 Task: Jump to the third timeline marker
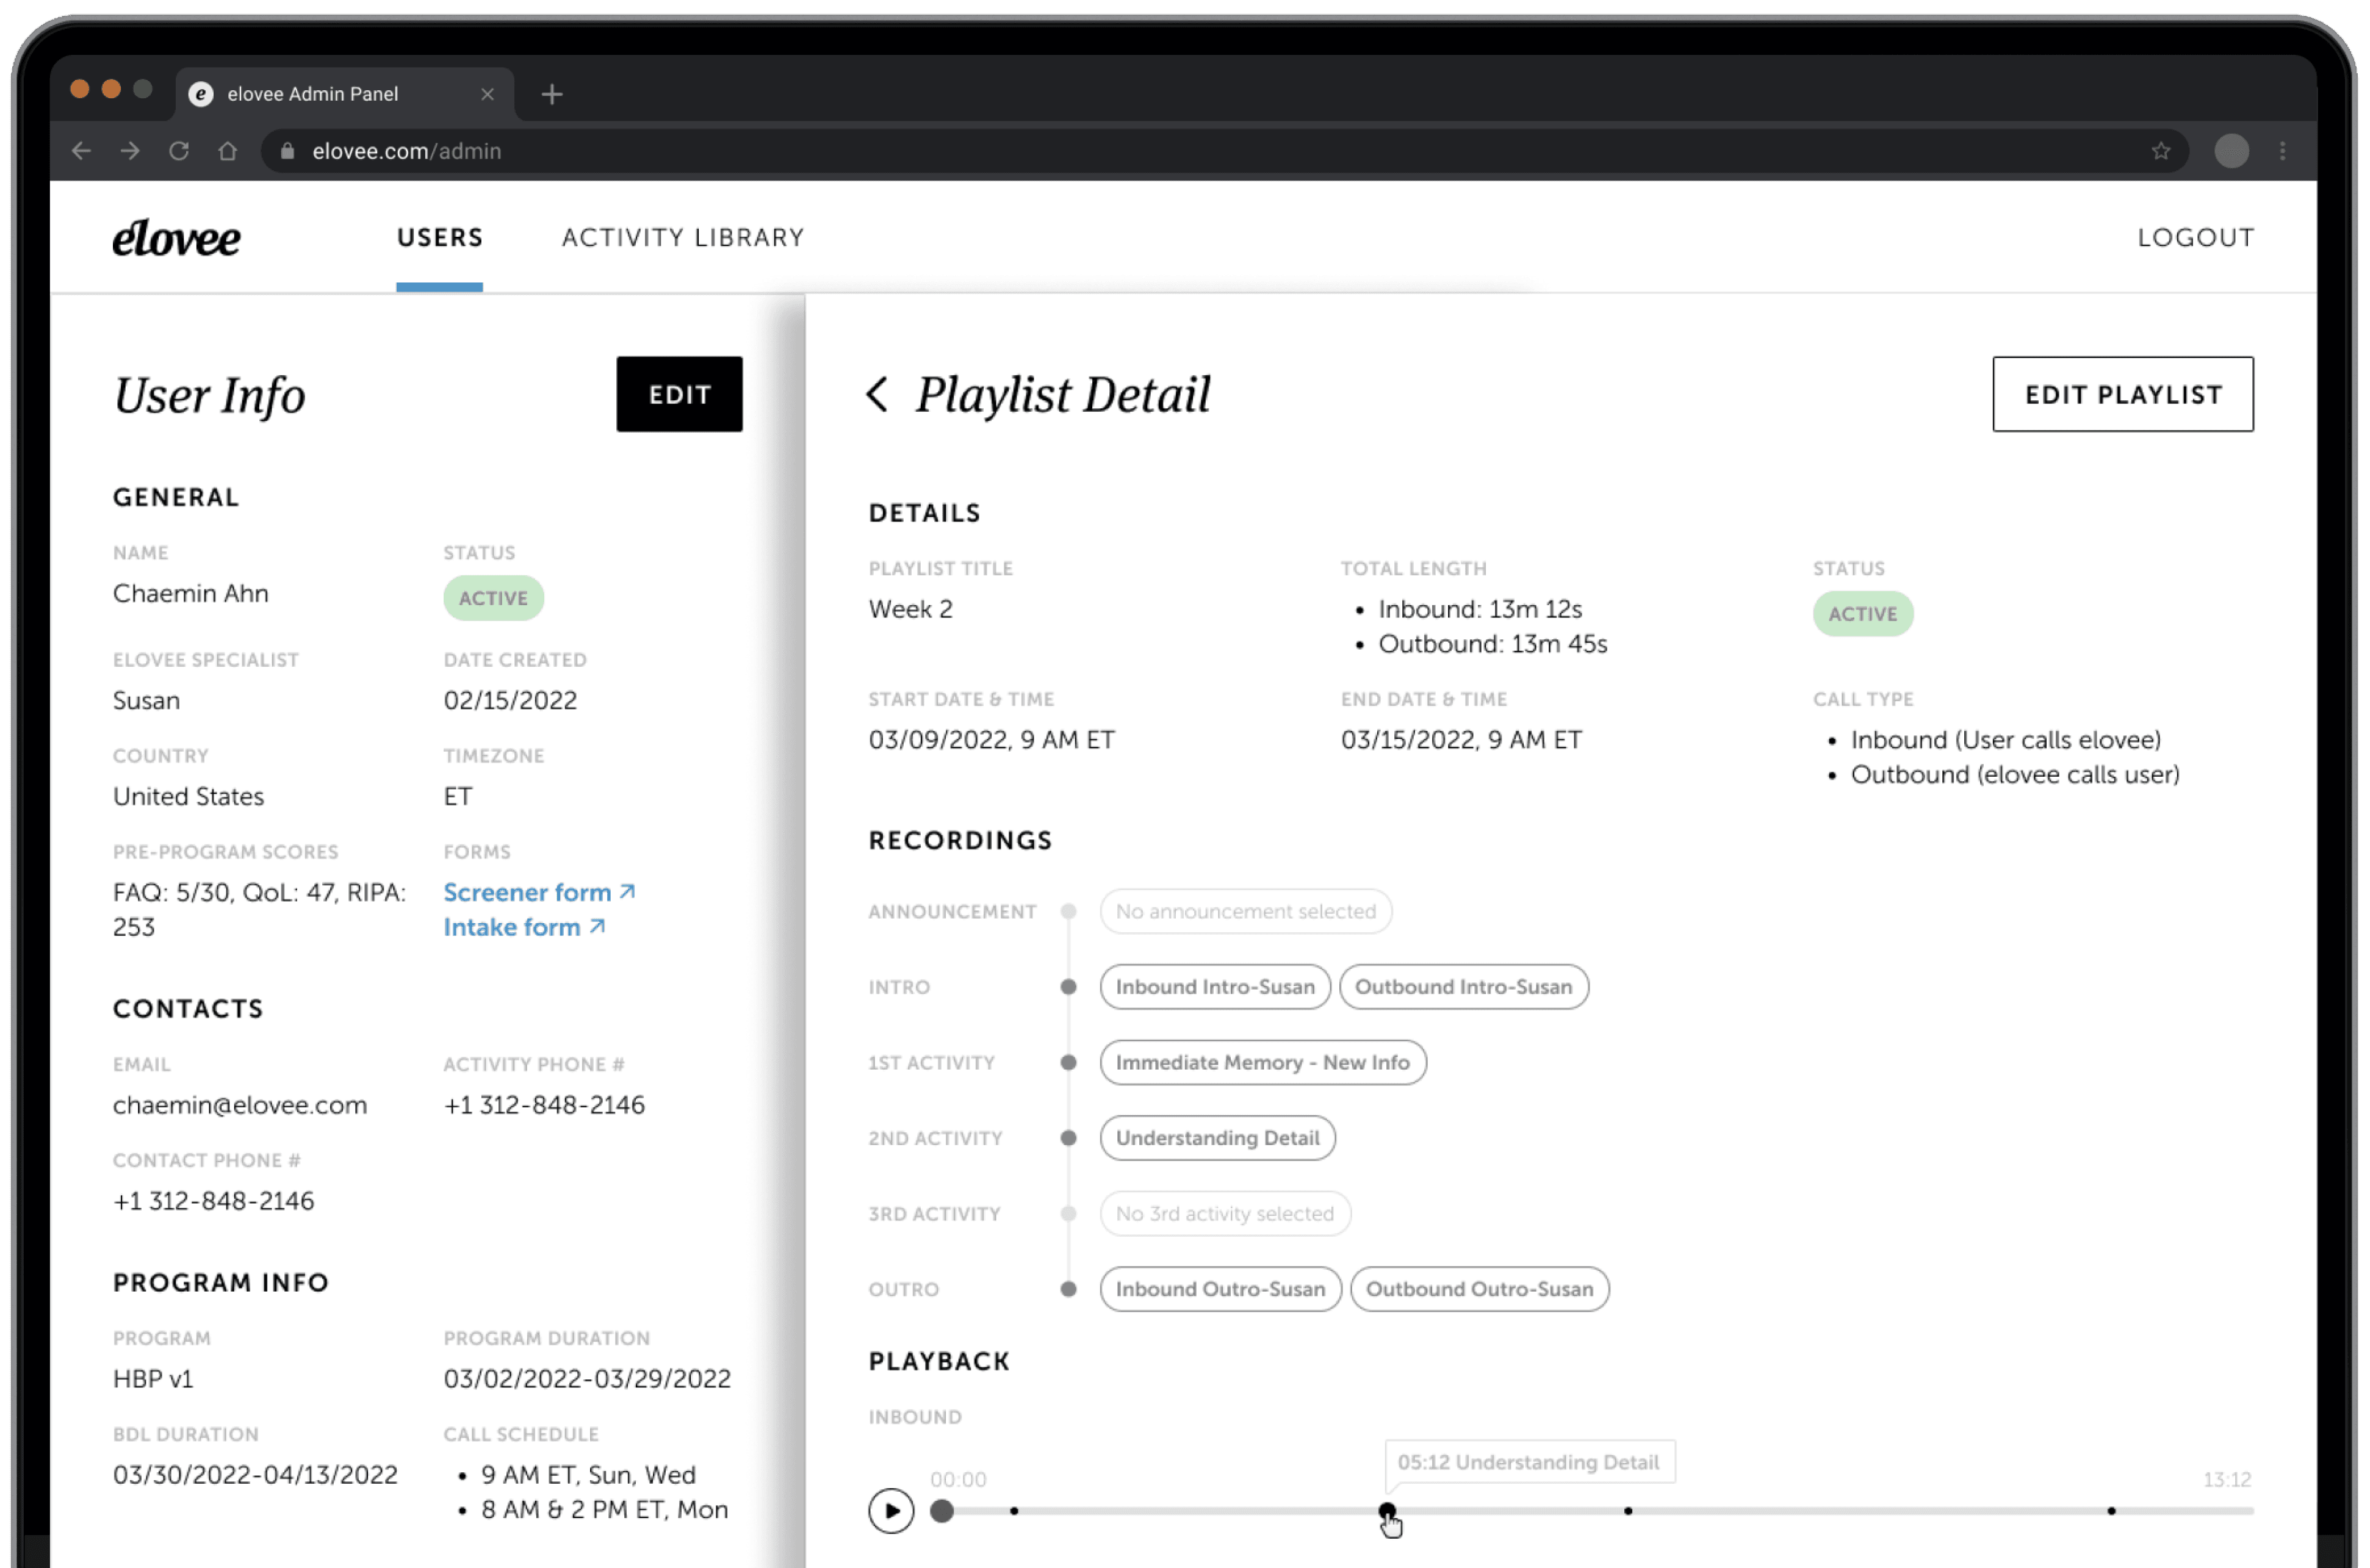[1628, 1511]
